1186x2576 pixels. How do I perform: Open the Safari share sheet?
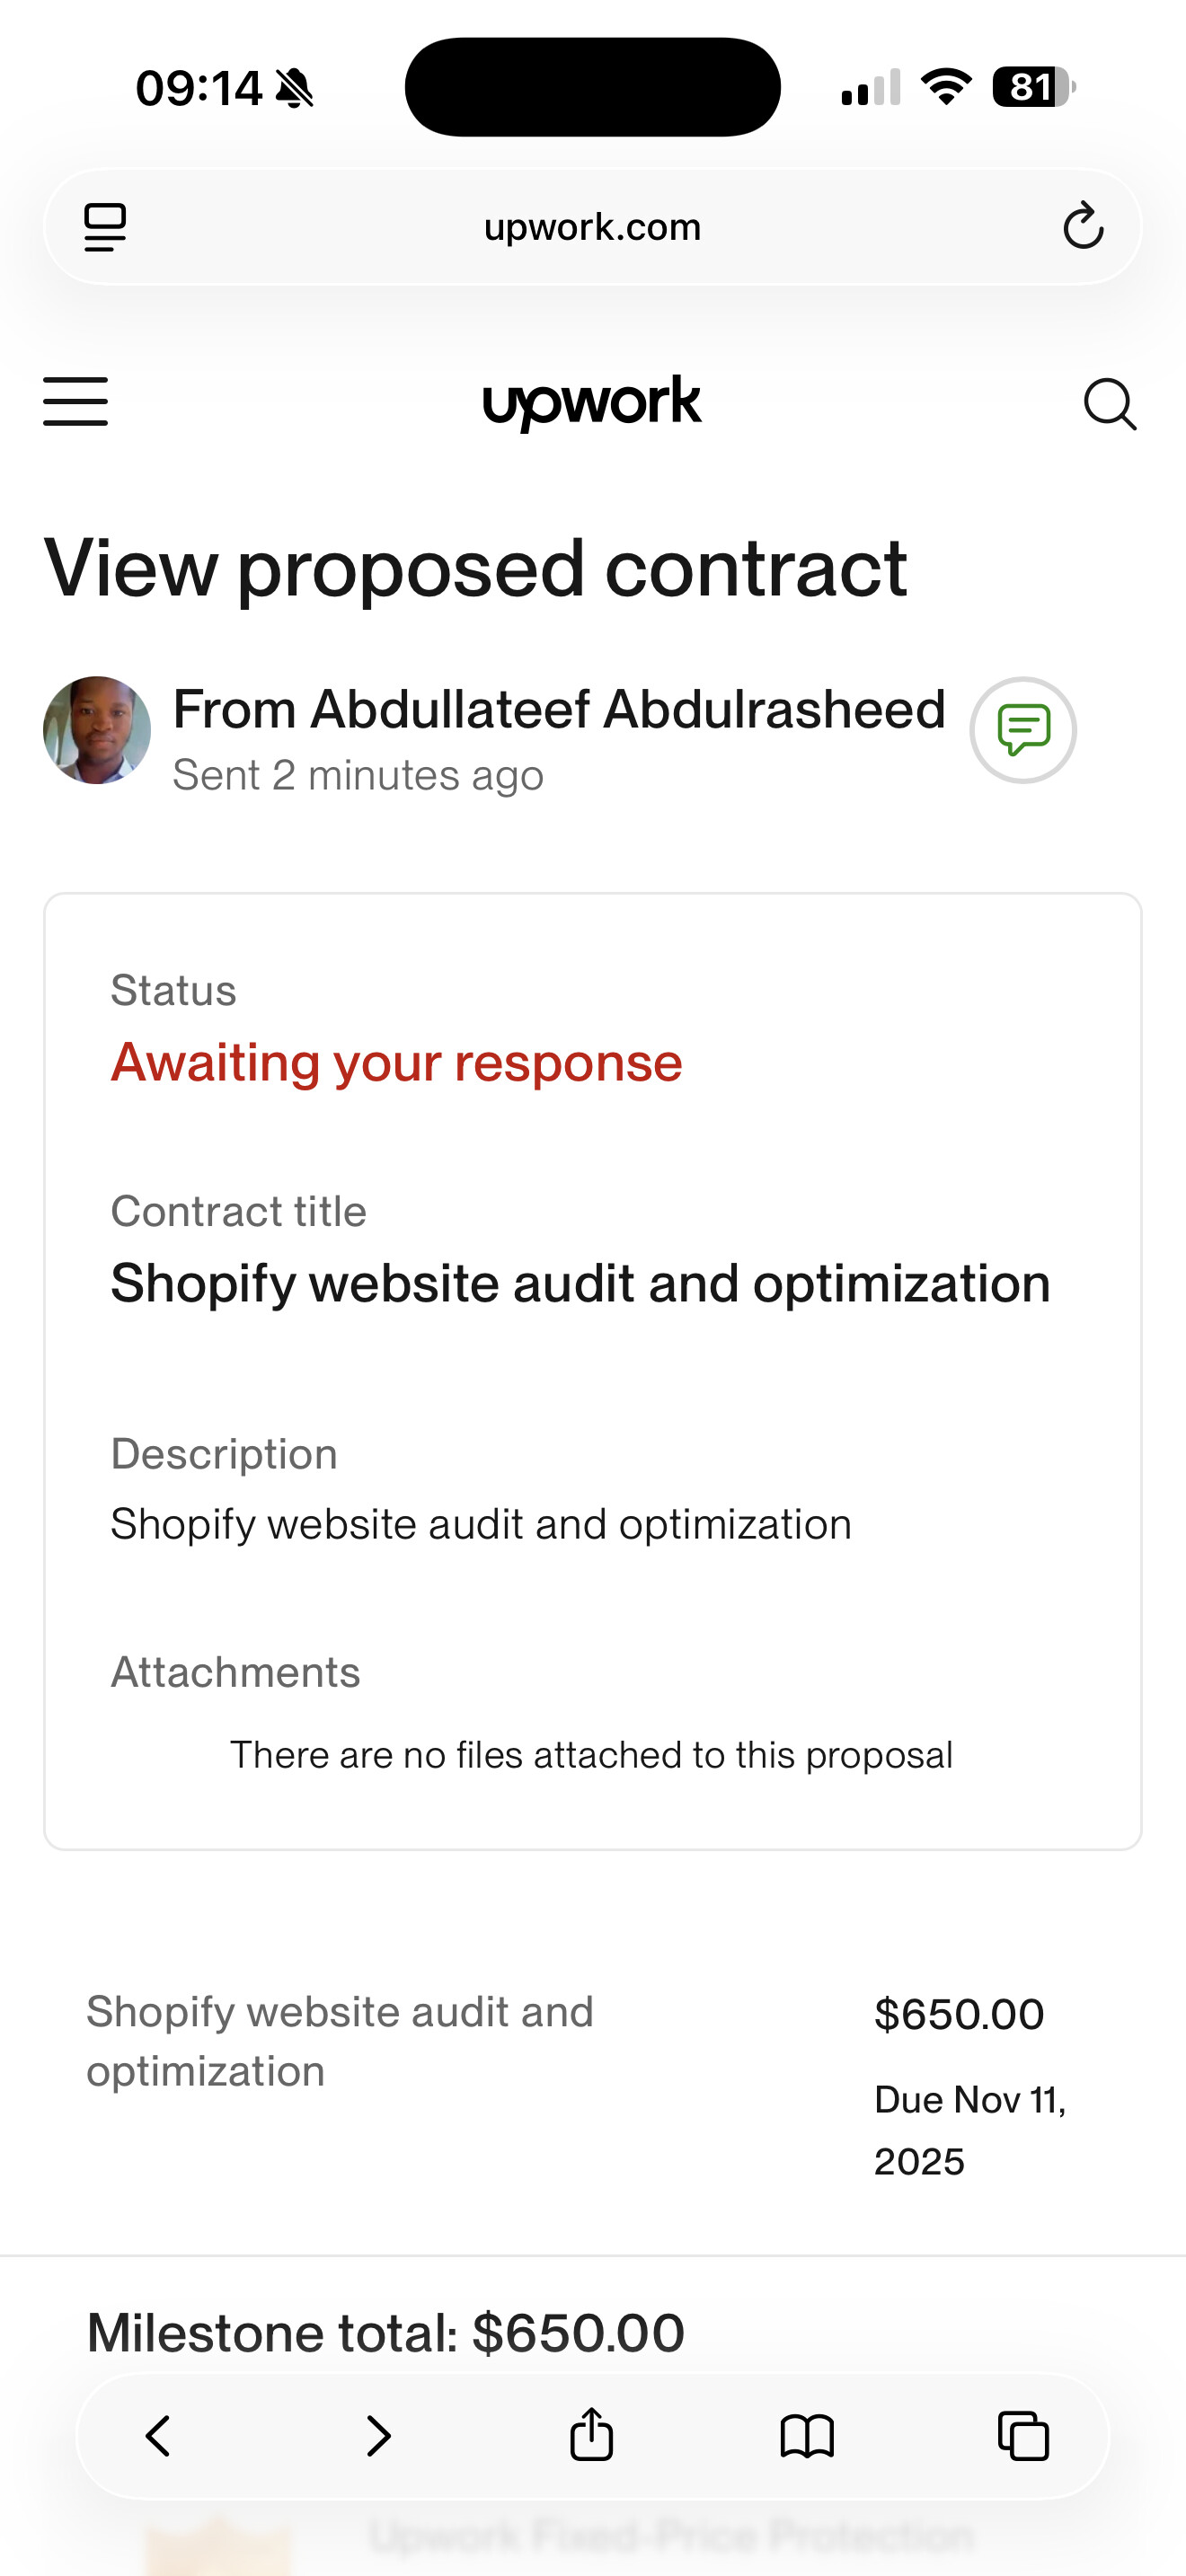[591, 2433]
